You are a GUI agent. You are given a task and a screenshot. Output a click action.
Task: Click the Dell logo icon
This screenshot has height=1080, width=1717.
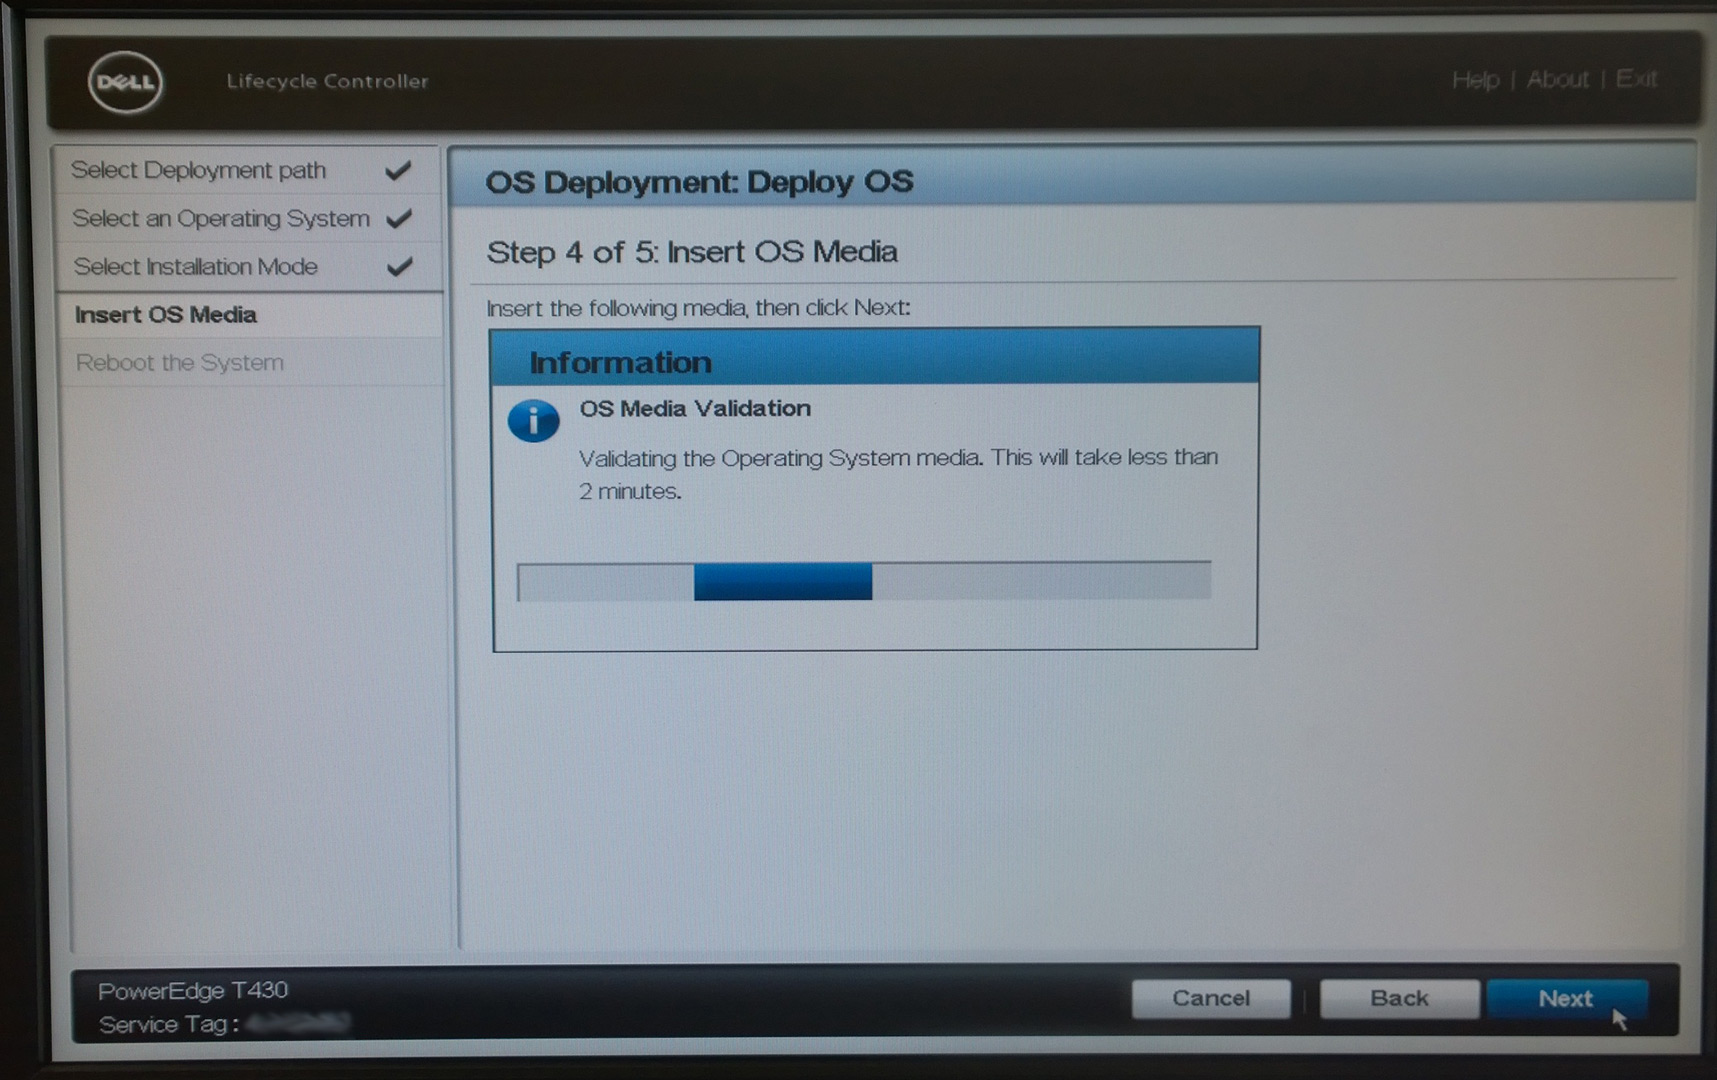(125, 81)
